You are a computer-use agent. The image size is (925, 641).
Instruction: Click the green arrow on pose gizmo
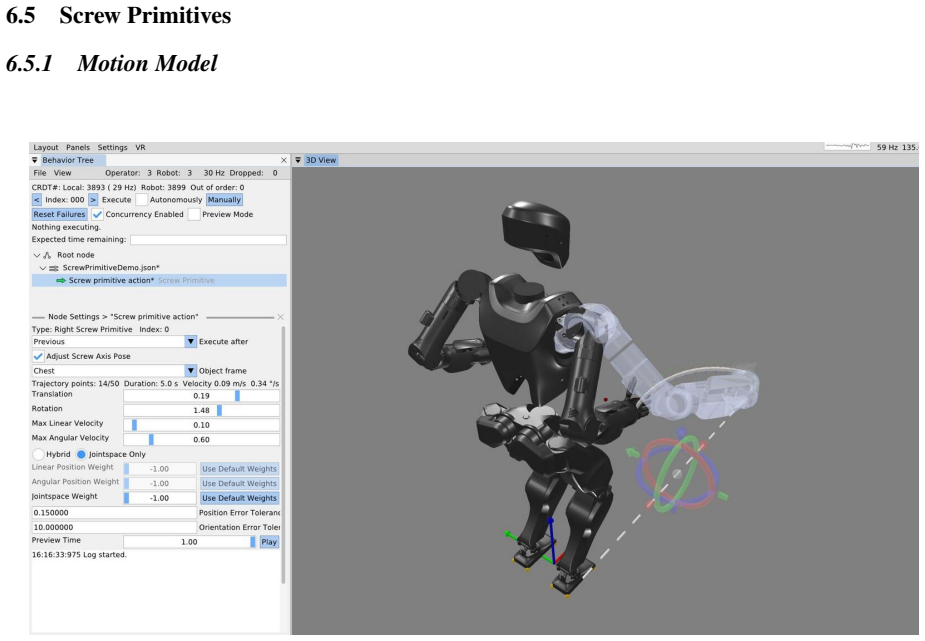pyautogui.click(x=632, y=453)
